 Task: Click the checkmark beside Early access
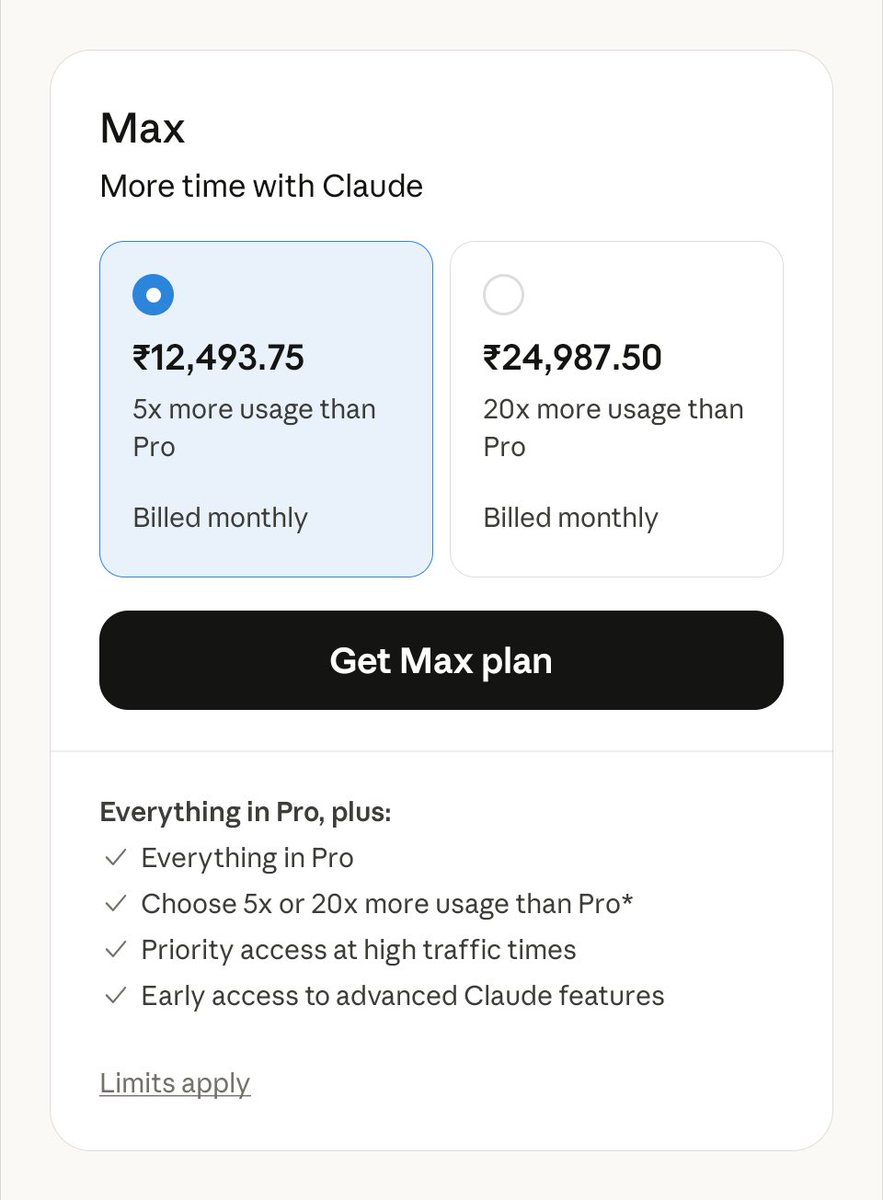point(115,996)
